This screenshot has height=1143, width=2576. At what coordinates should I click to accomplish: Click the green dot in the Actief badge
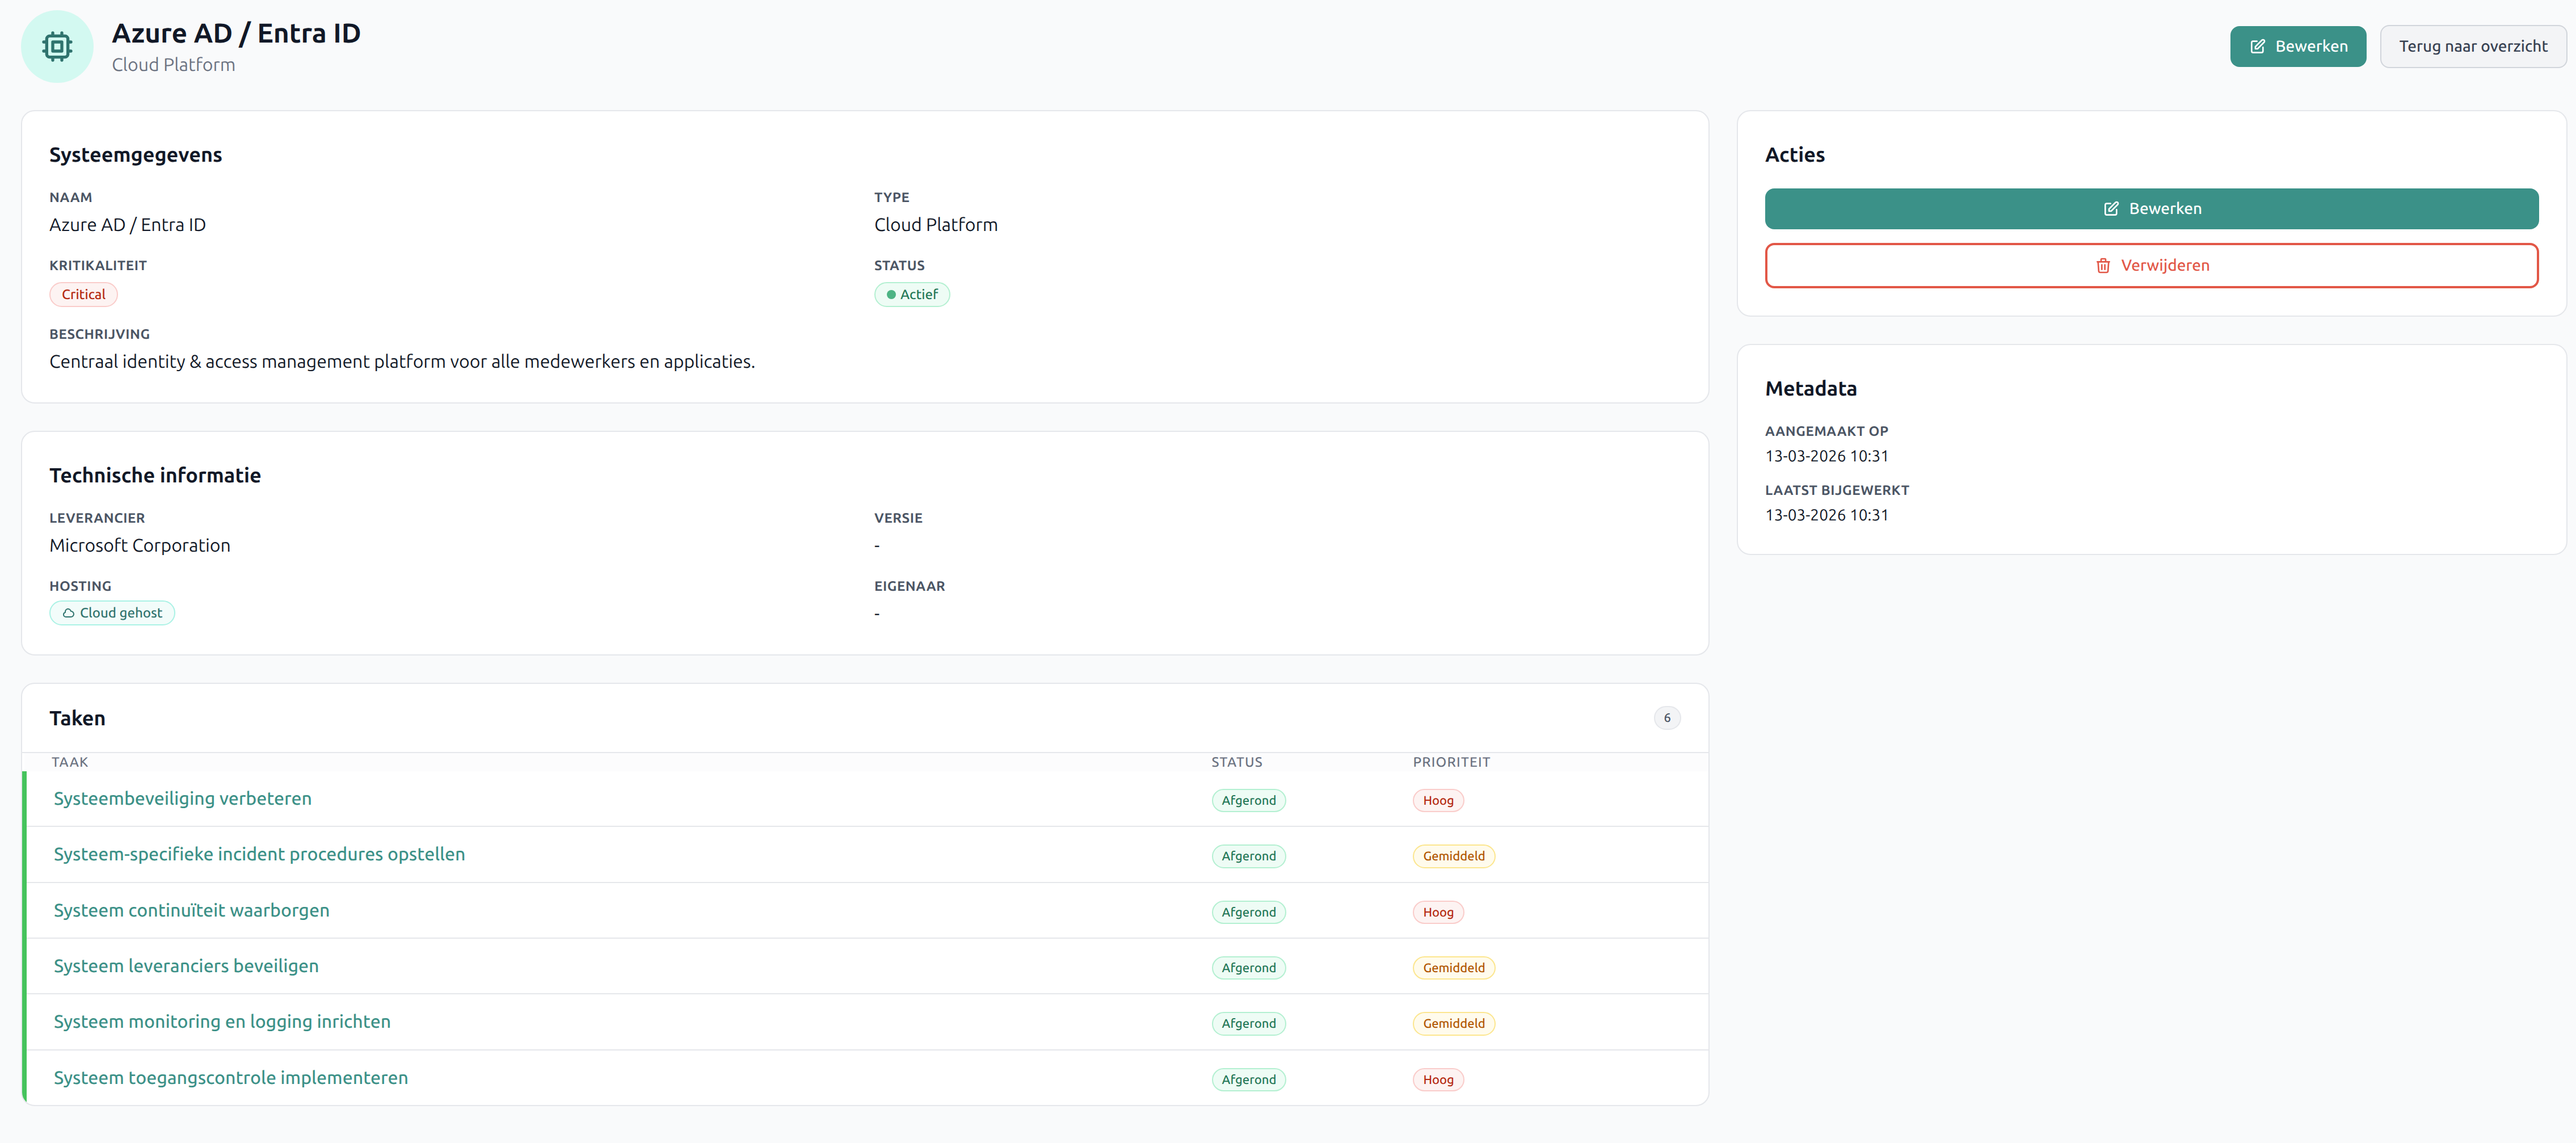[x=890, y=295]
